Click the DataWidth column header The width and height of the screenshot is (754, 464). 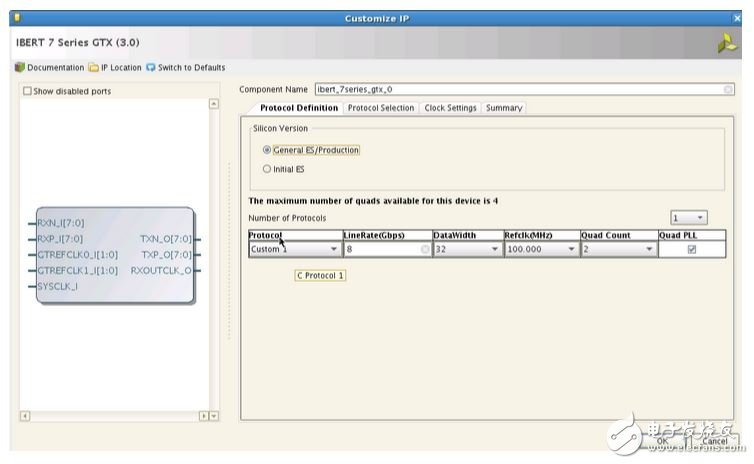click(468, 235)
